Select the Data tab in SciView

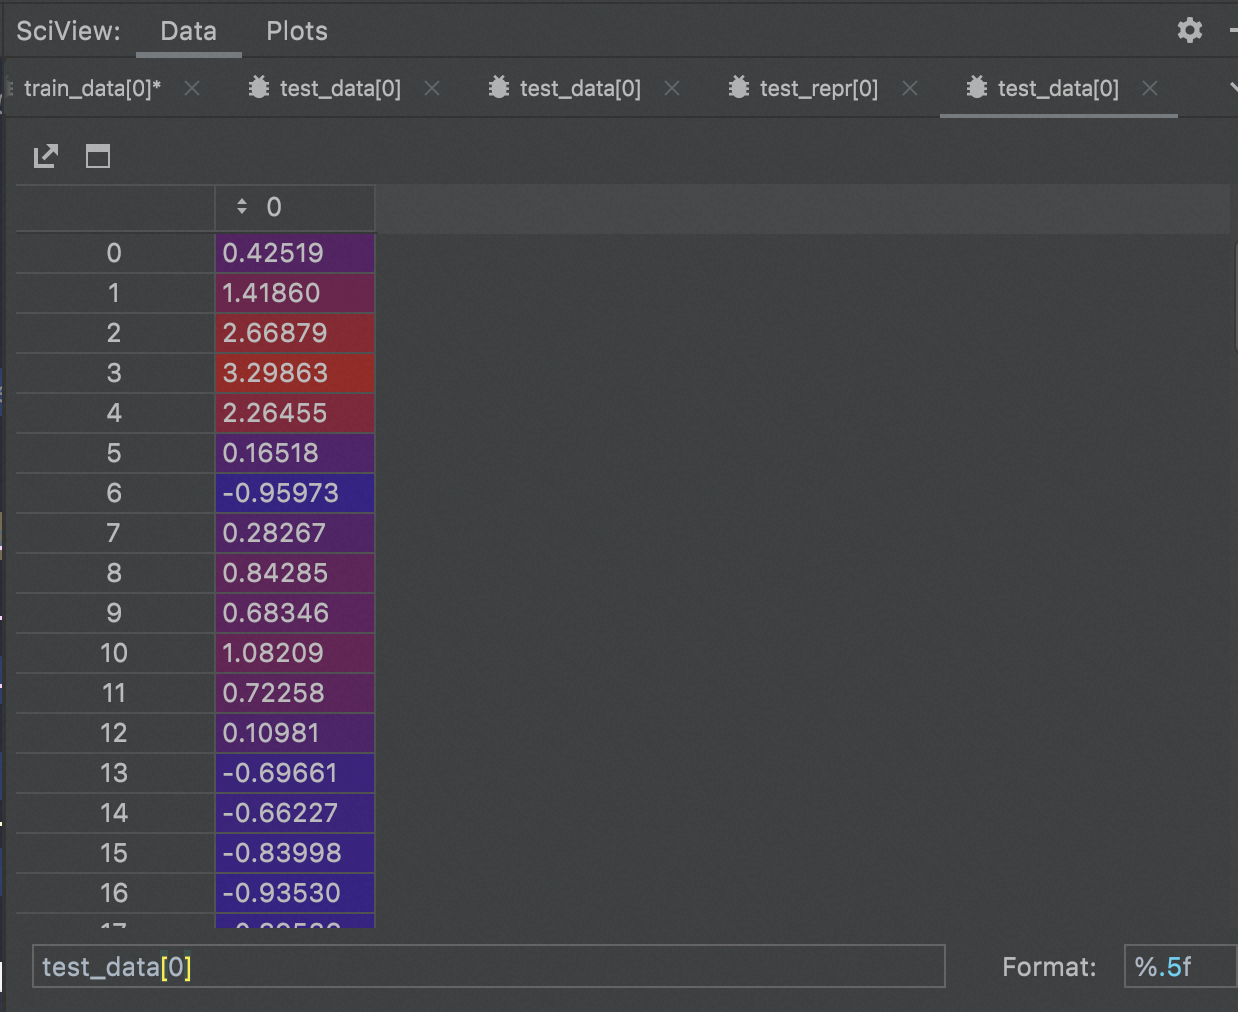pos(188,31)
